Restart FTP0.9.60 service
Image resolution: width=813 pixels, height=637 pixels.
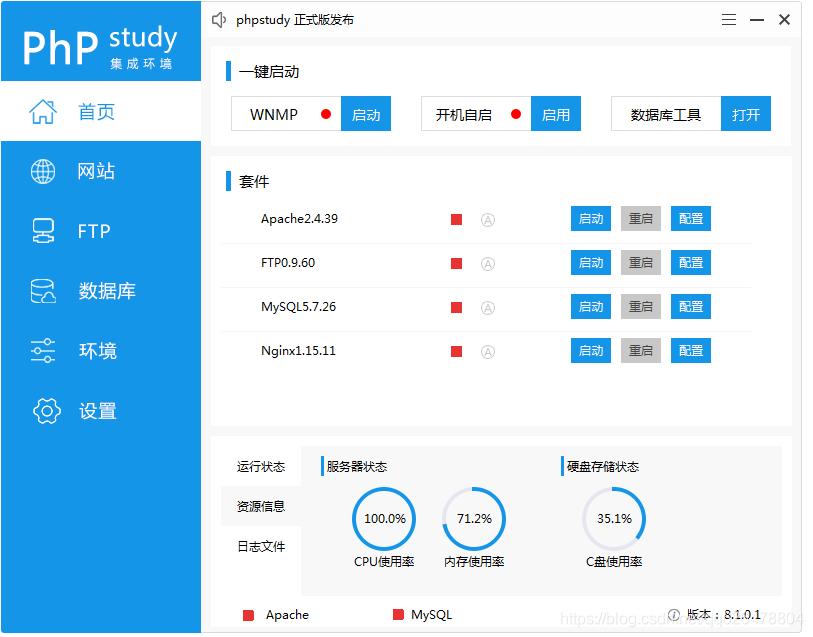click(641, 263)
